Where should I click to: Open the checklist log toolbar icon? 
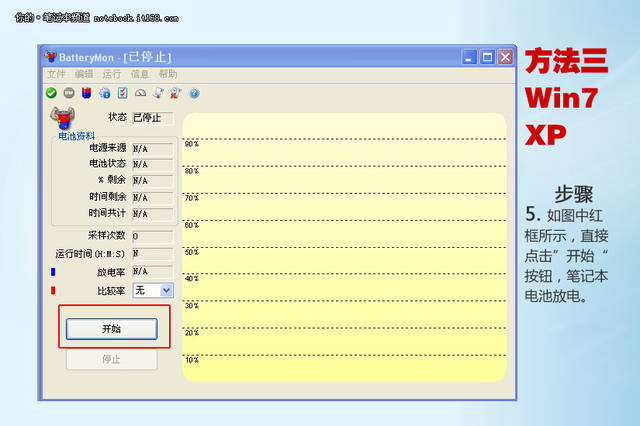(122, 93)
